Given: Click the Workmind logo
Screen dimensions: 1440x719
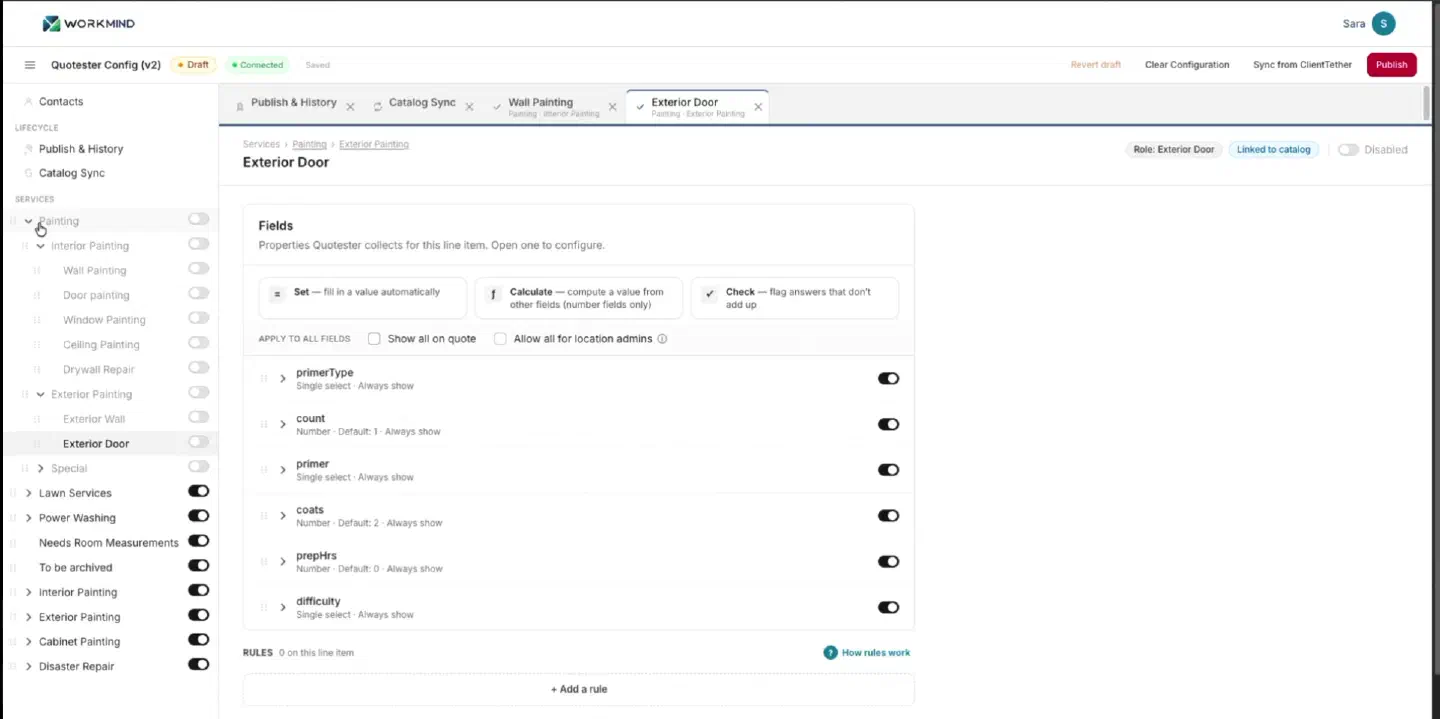Looking at the screenshot, I should (88, 23).
